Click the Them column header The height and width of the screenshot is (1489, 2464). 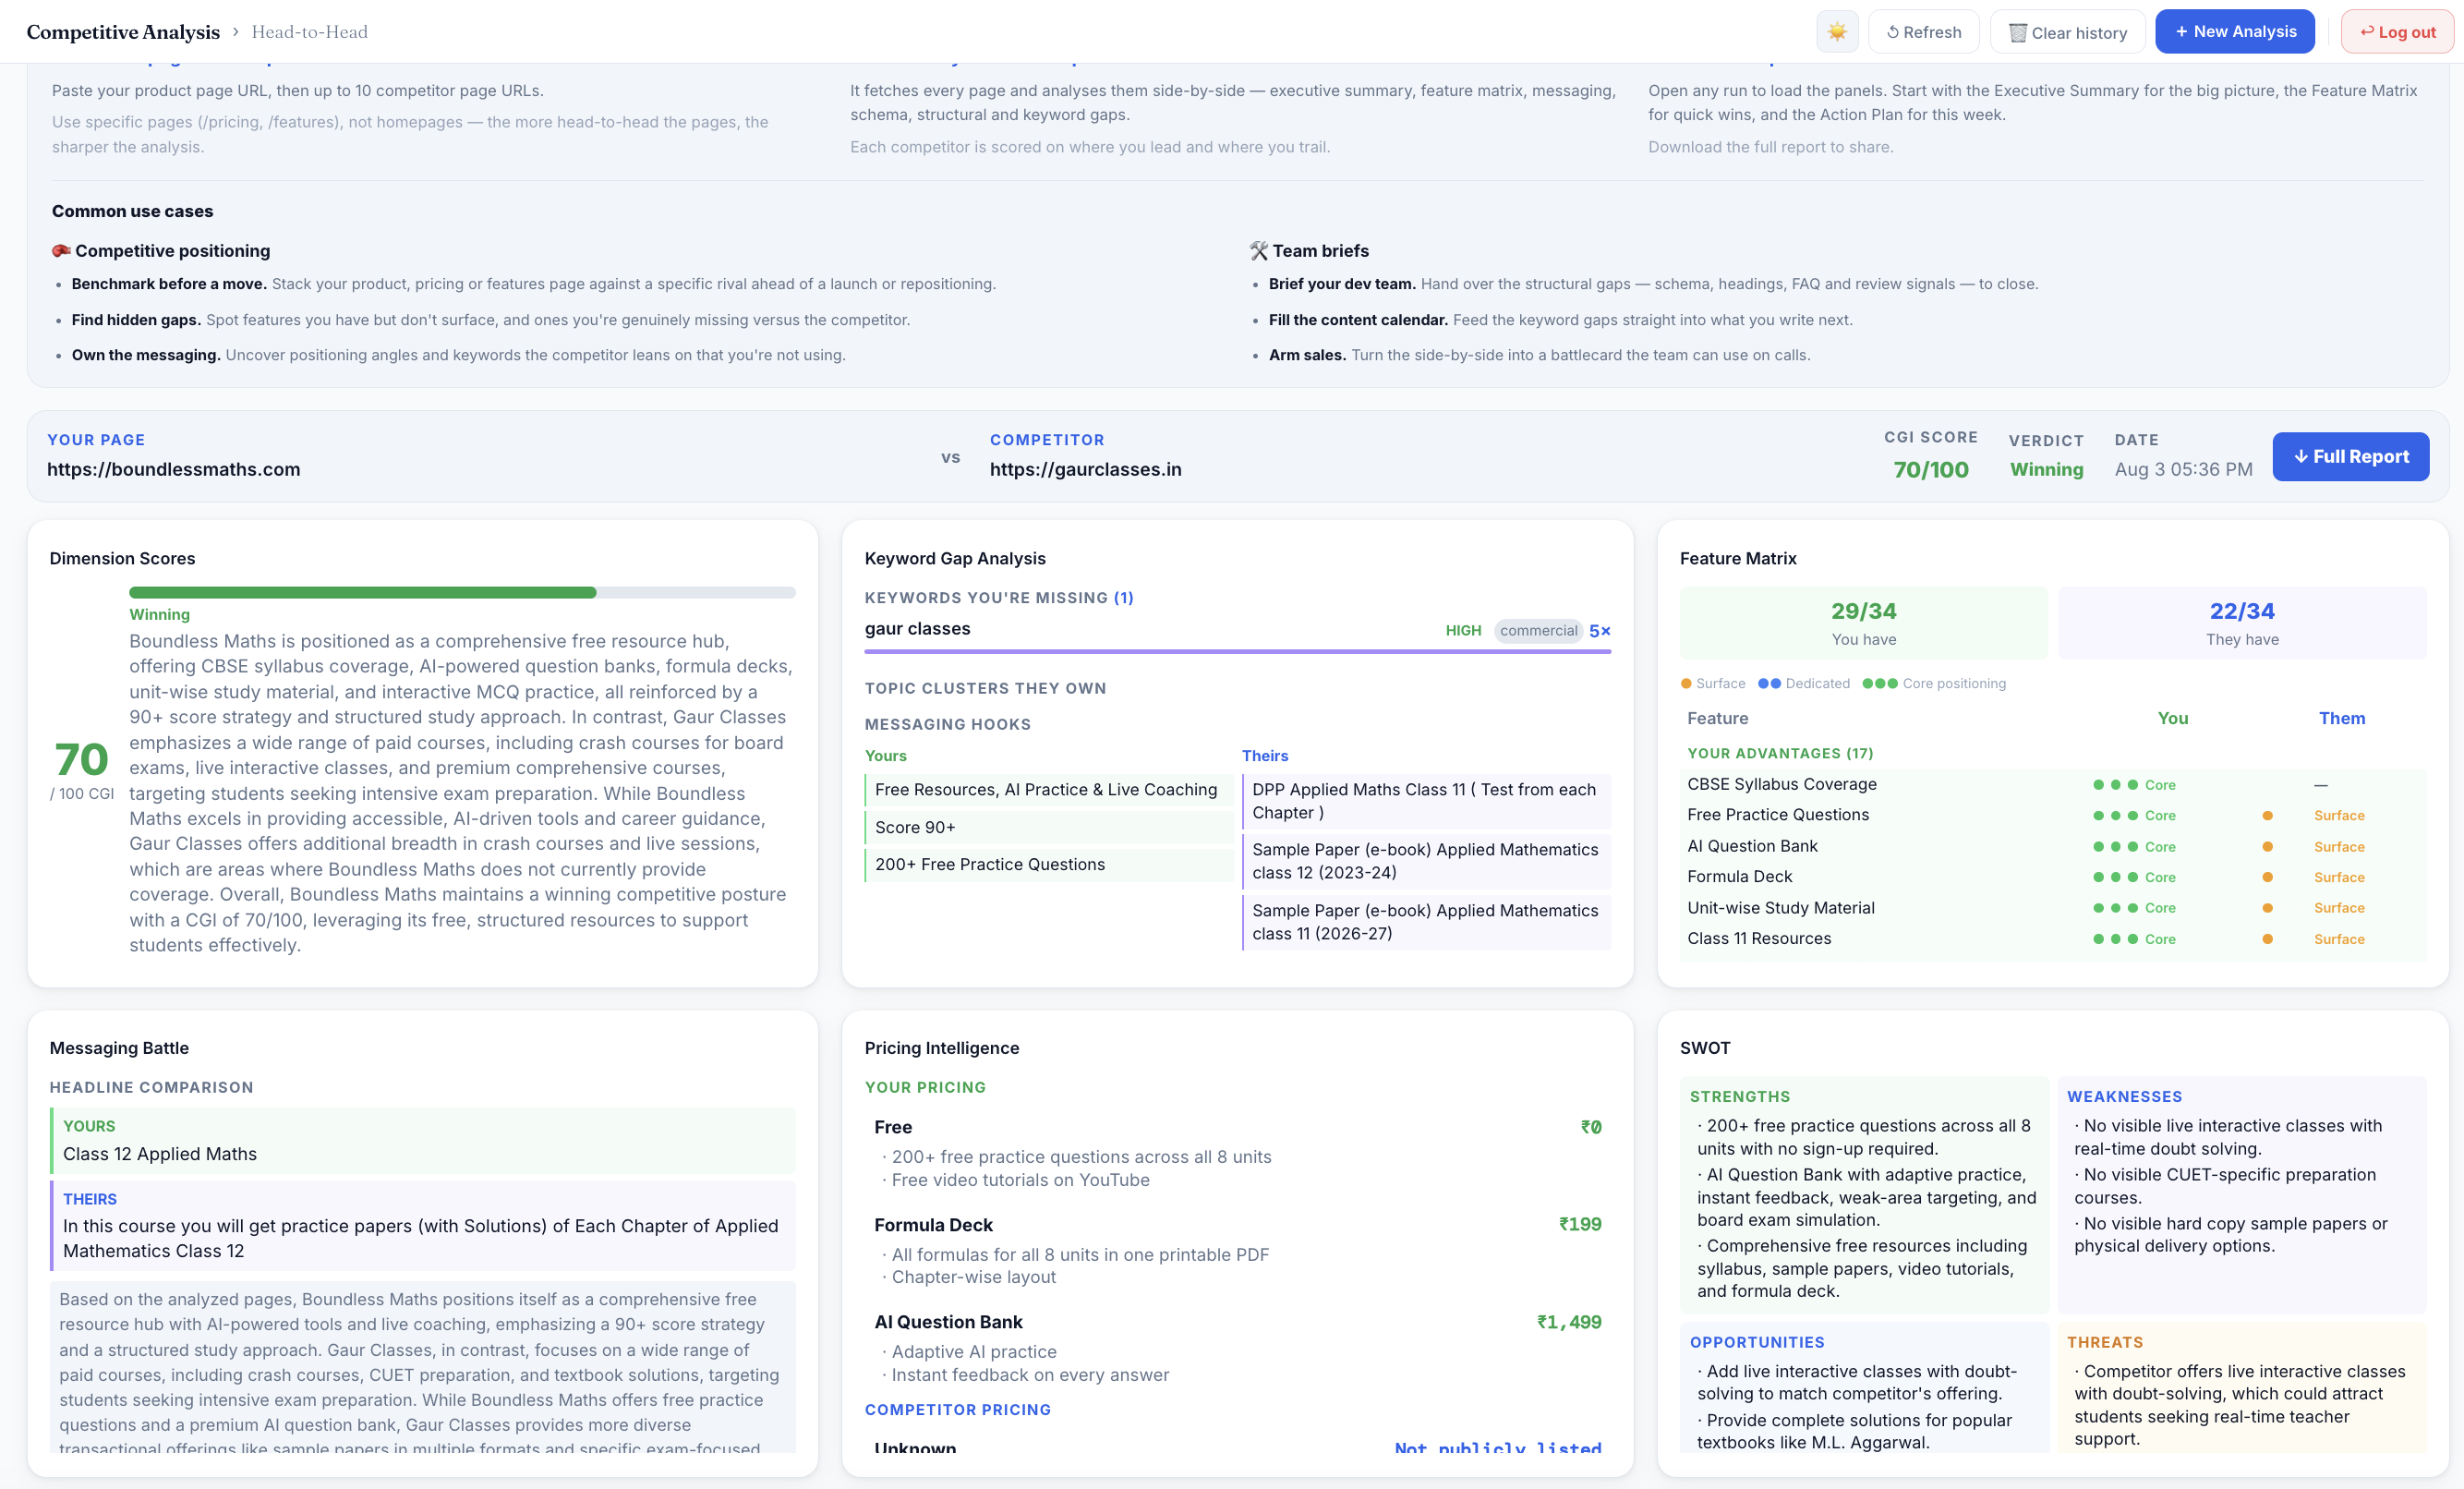(2342, 718)
